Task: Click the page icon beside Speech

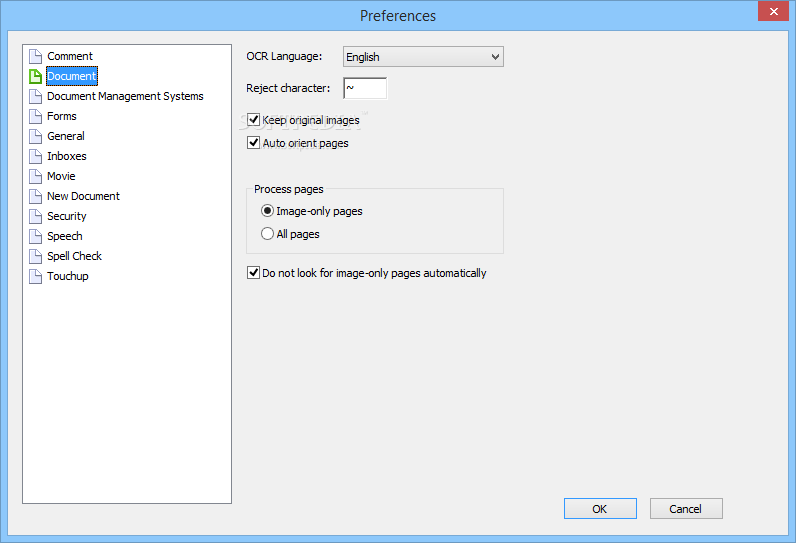Action: 35,236
